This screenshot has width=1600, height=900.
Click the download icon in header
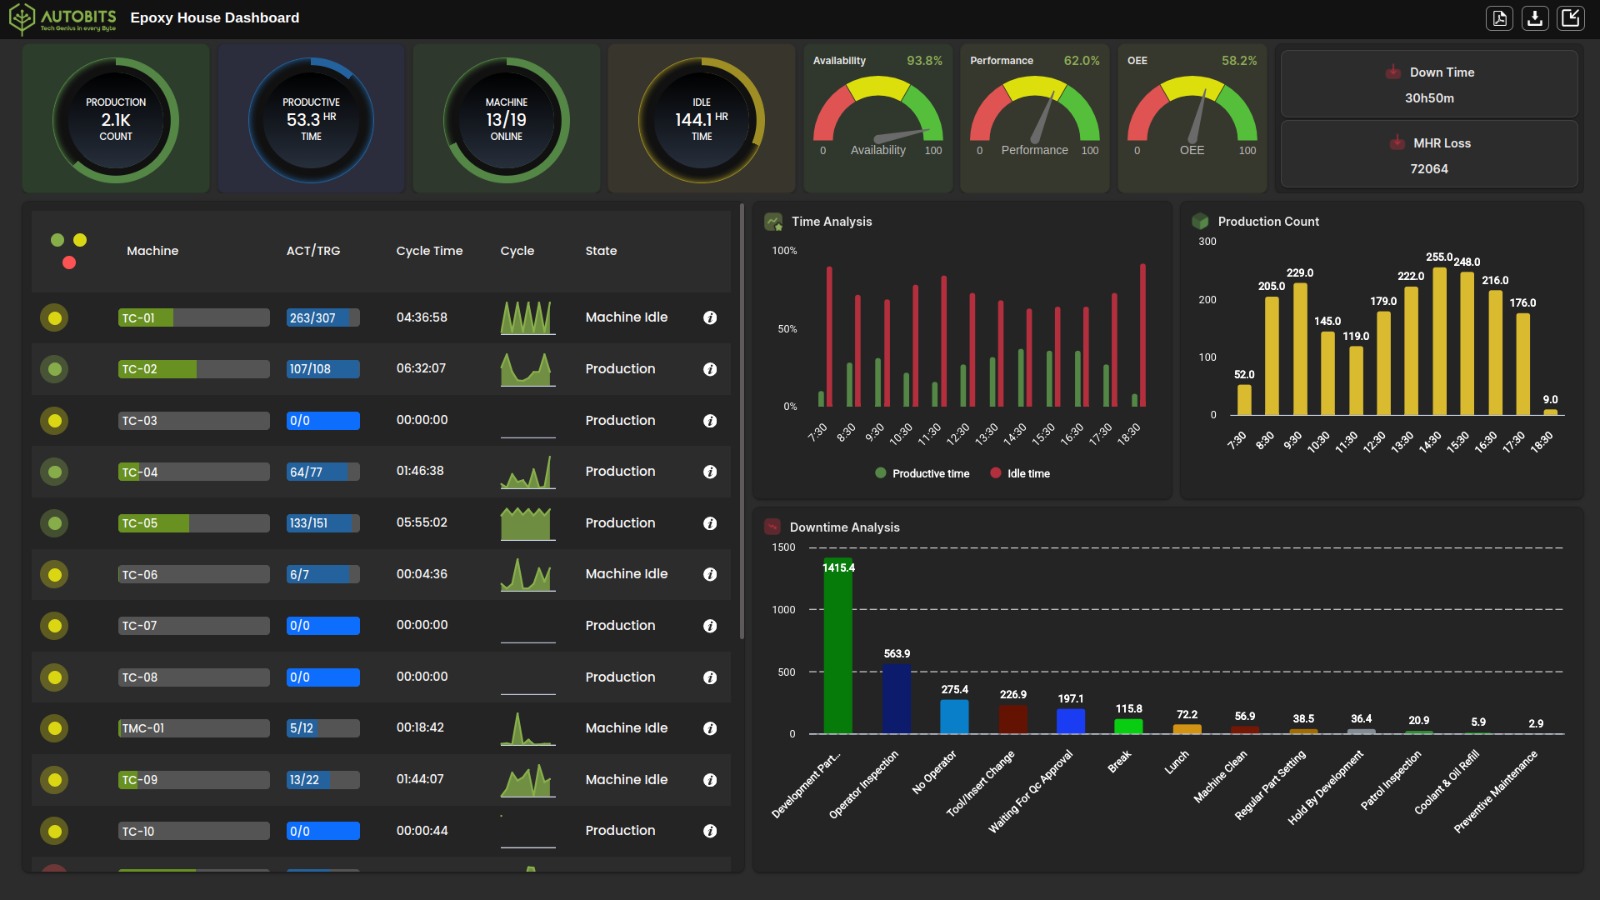pos(1535,18)
